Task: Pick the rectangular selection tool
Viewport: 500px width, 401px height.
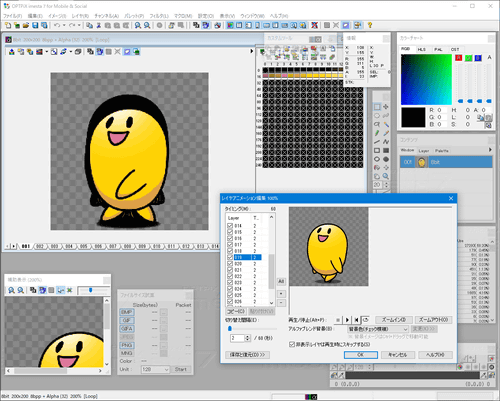Action: point(377,107)
